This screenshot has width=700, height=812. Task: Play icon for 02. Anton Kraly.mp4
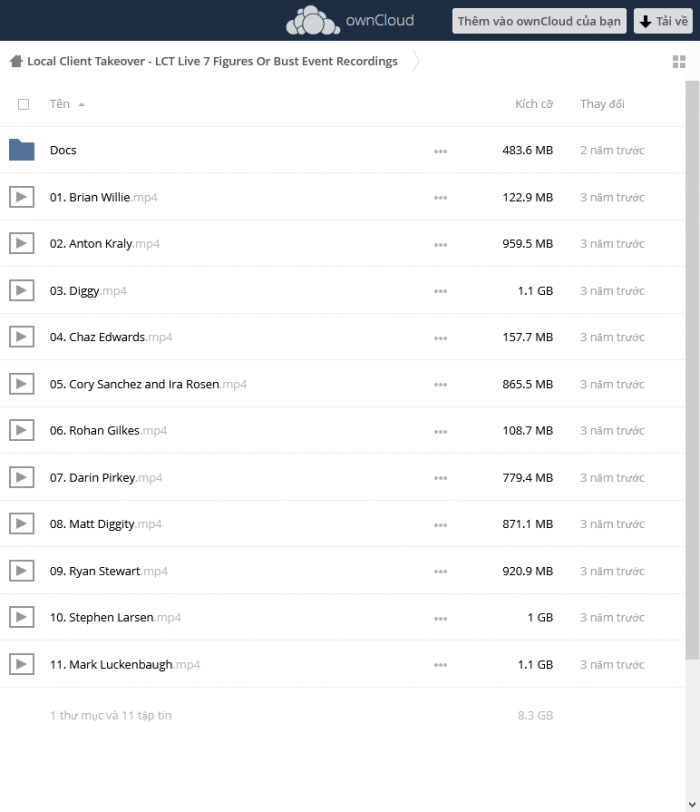point(22,243)
